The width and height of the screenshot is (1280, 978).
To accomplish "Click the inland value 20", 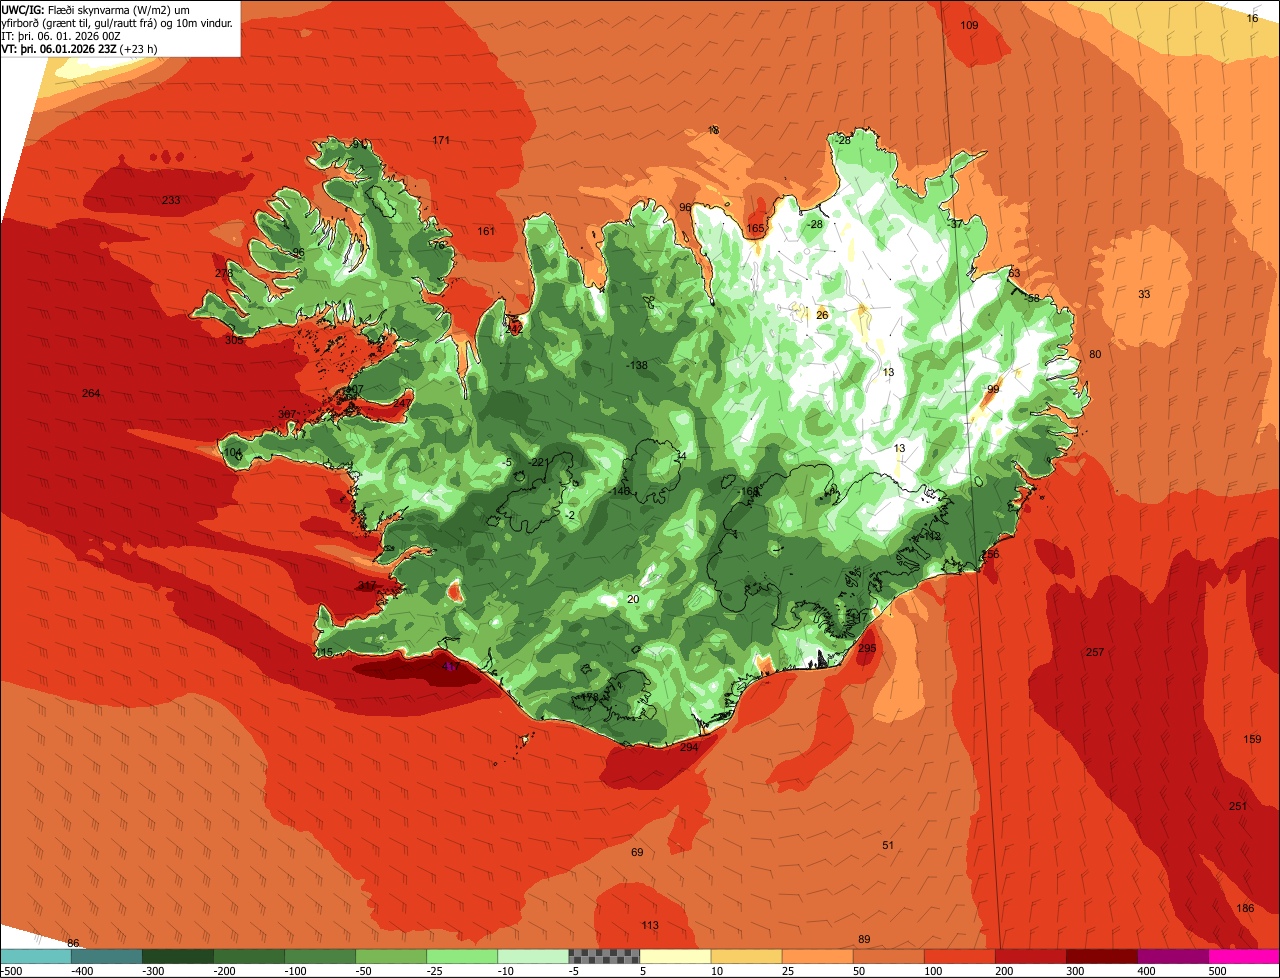I will tap(633, 599).
